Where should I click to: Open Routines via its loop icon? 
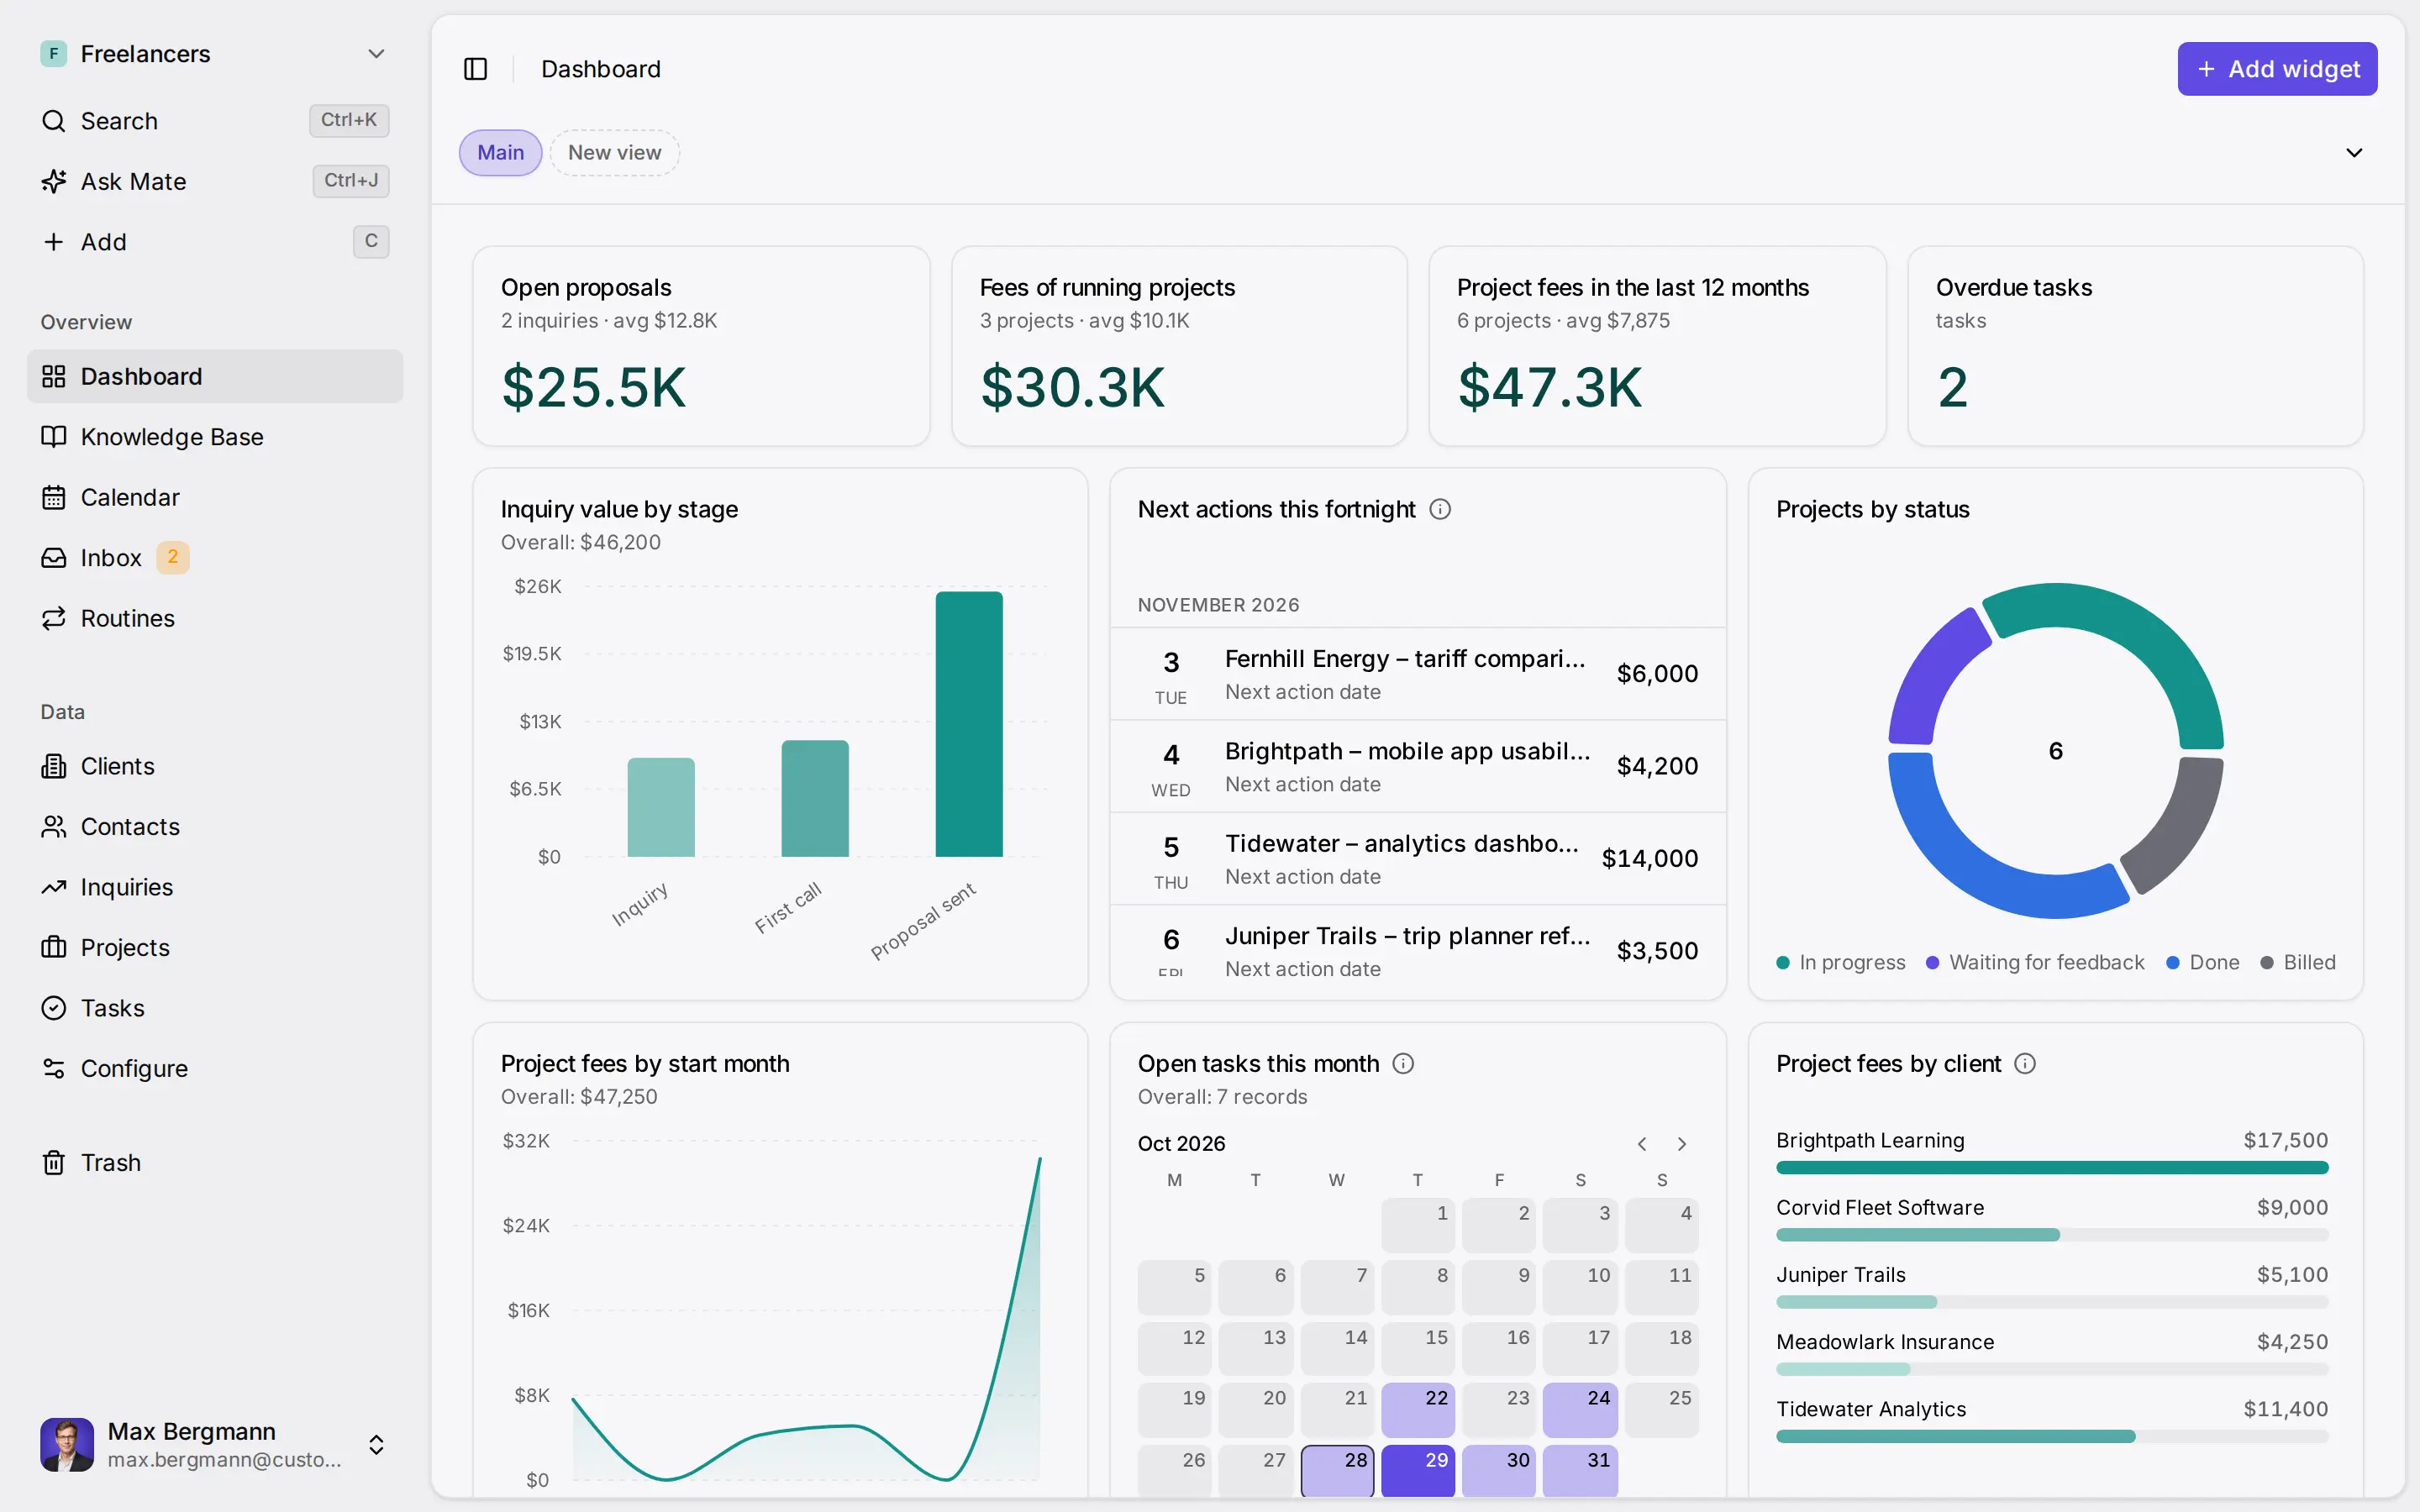click(x=54, y=618)
